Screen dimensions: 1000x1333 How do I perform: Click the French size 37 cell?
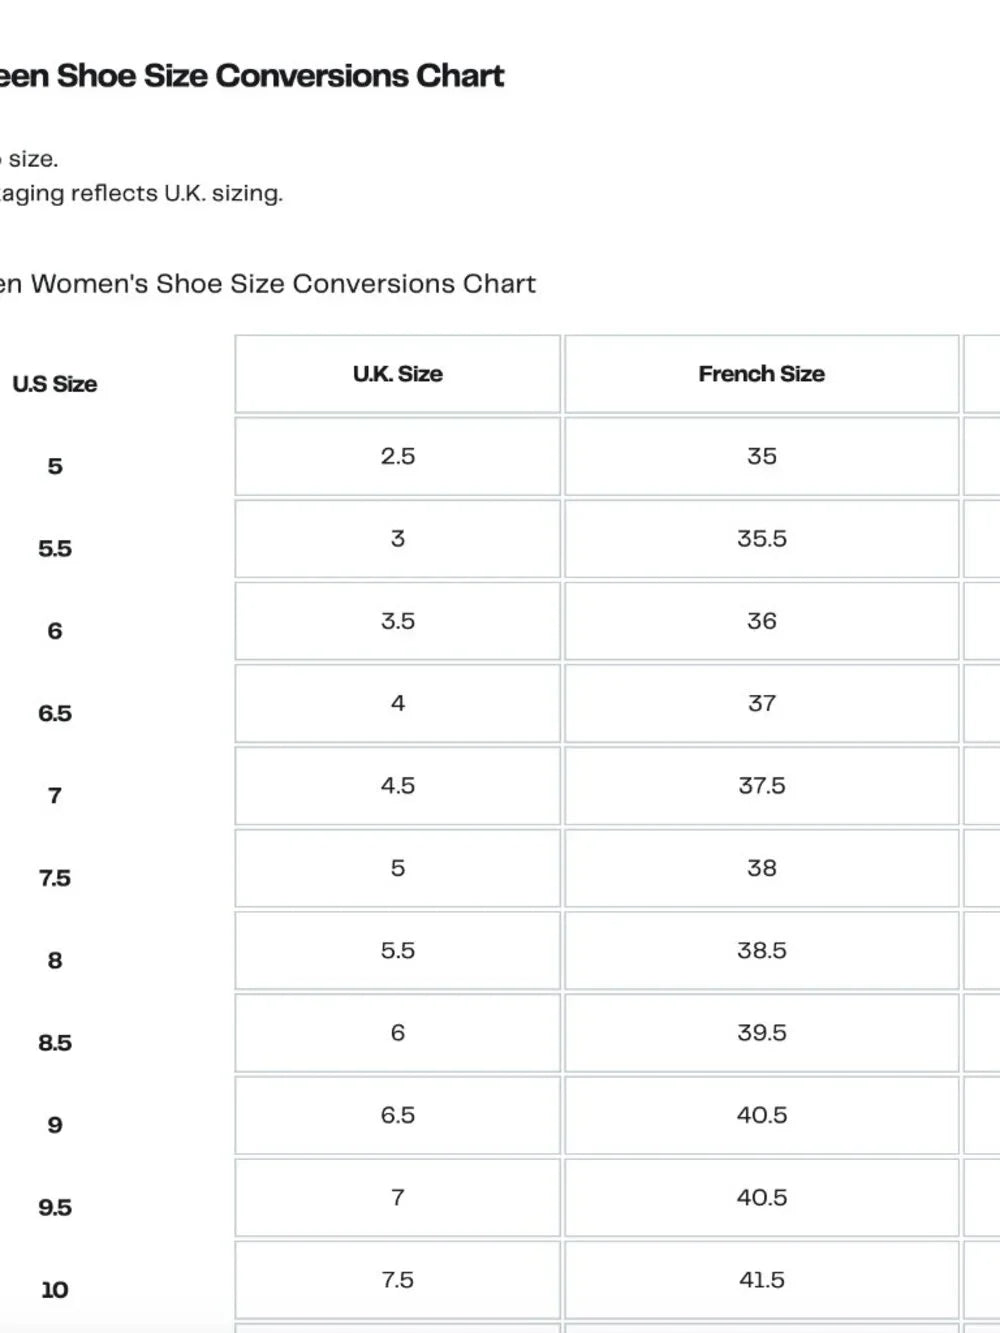click(x=761, y=703)
